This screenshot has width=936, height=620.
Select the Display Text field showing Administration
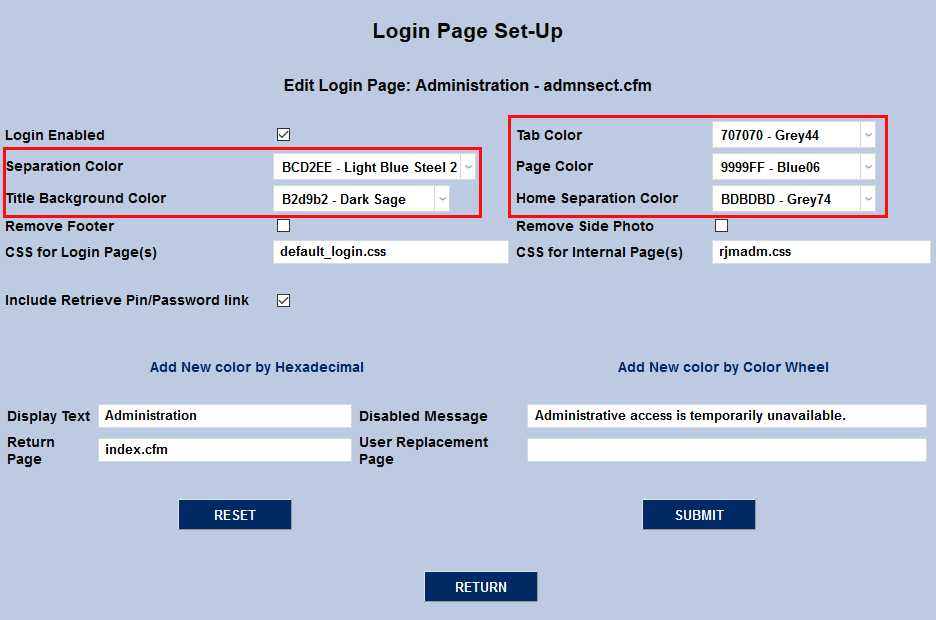coord(224,415)
